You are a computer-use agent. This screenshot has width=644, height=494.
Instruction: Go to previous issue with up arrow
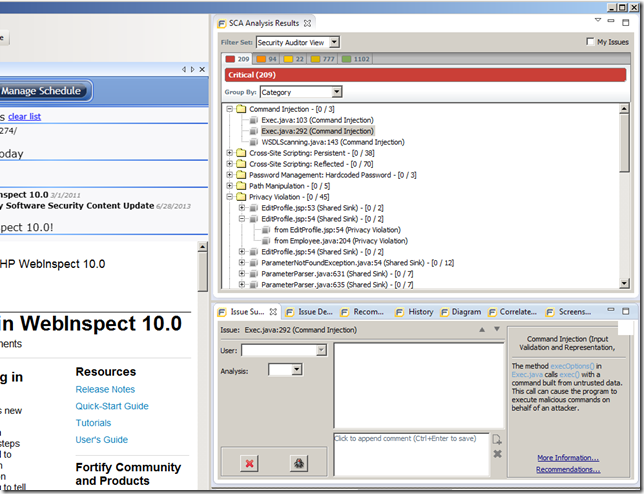pyautogui.click(x=482, y=330)
